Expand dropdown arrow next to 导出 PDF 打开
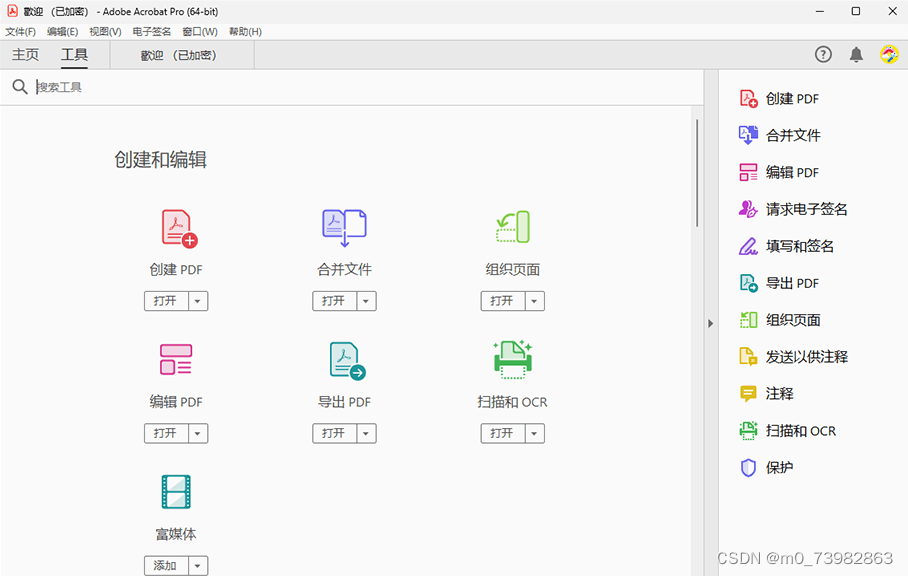This screenshot has height=576, width=908. coord(366,434)
